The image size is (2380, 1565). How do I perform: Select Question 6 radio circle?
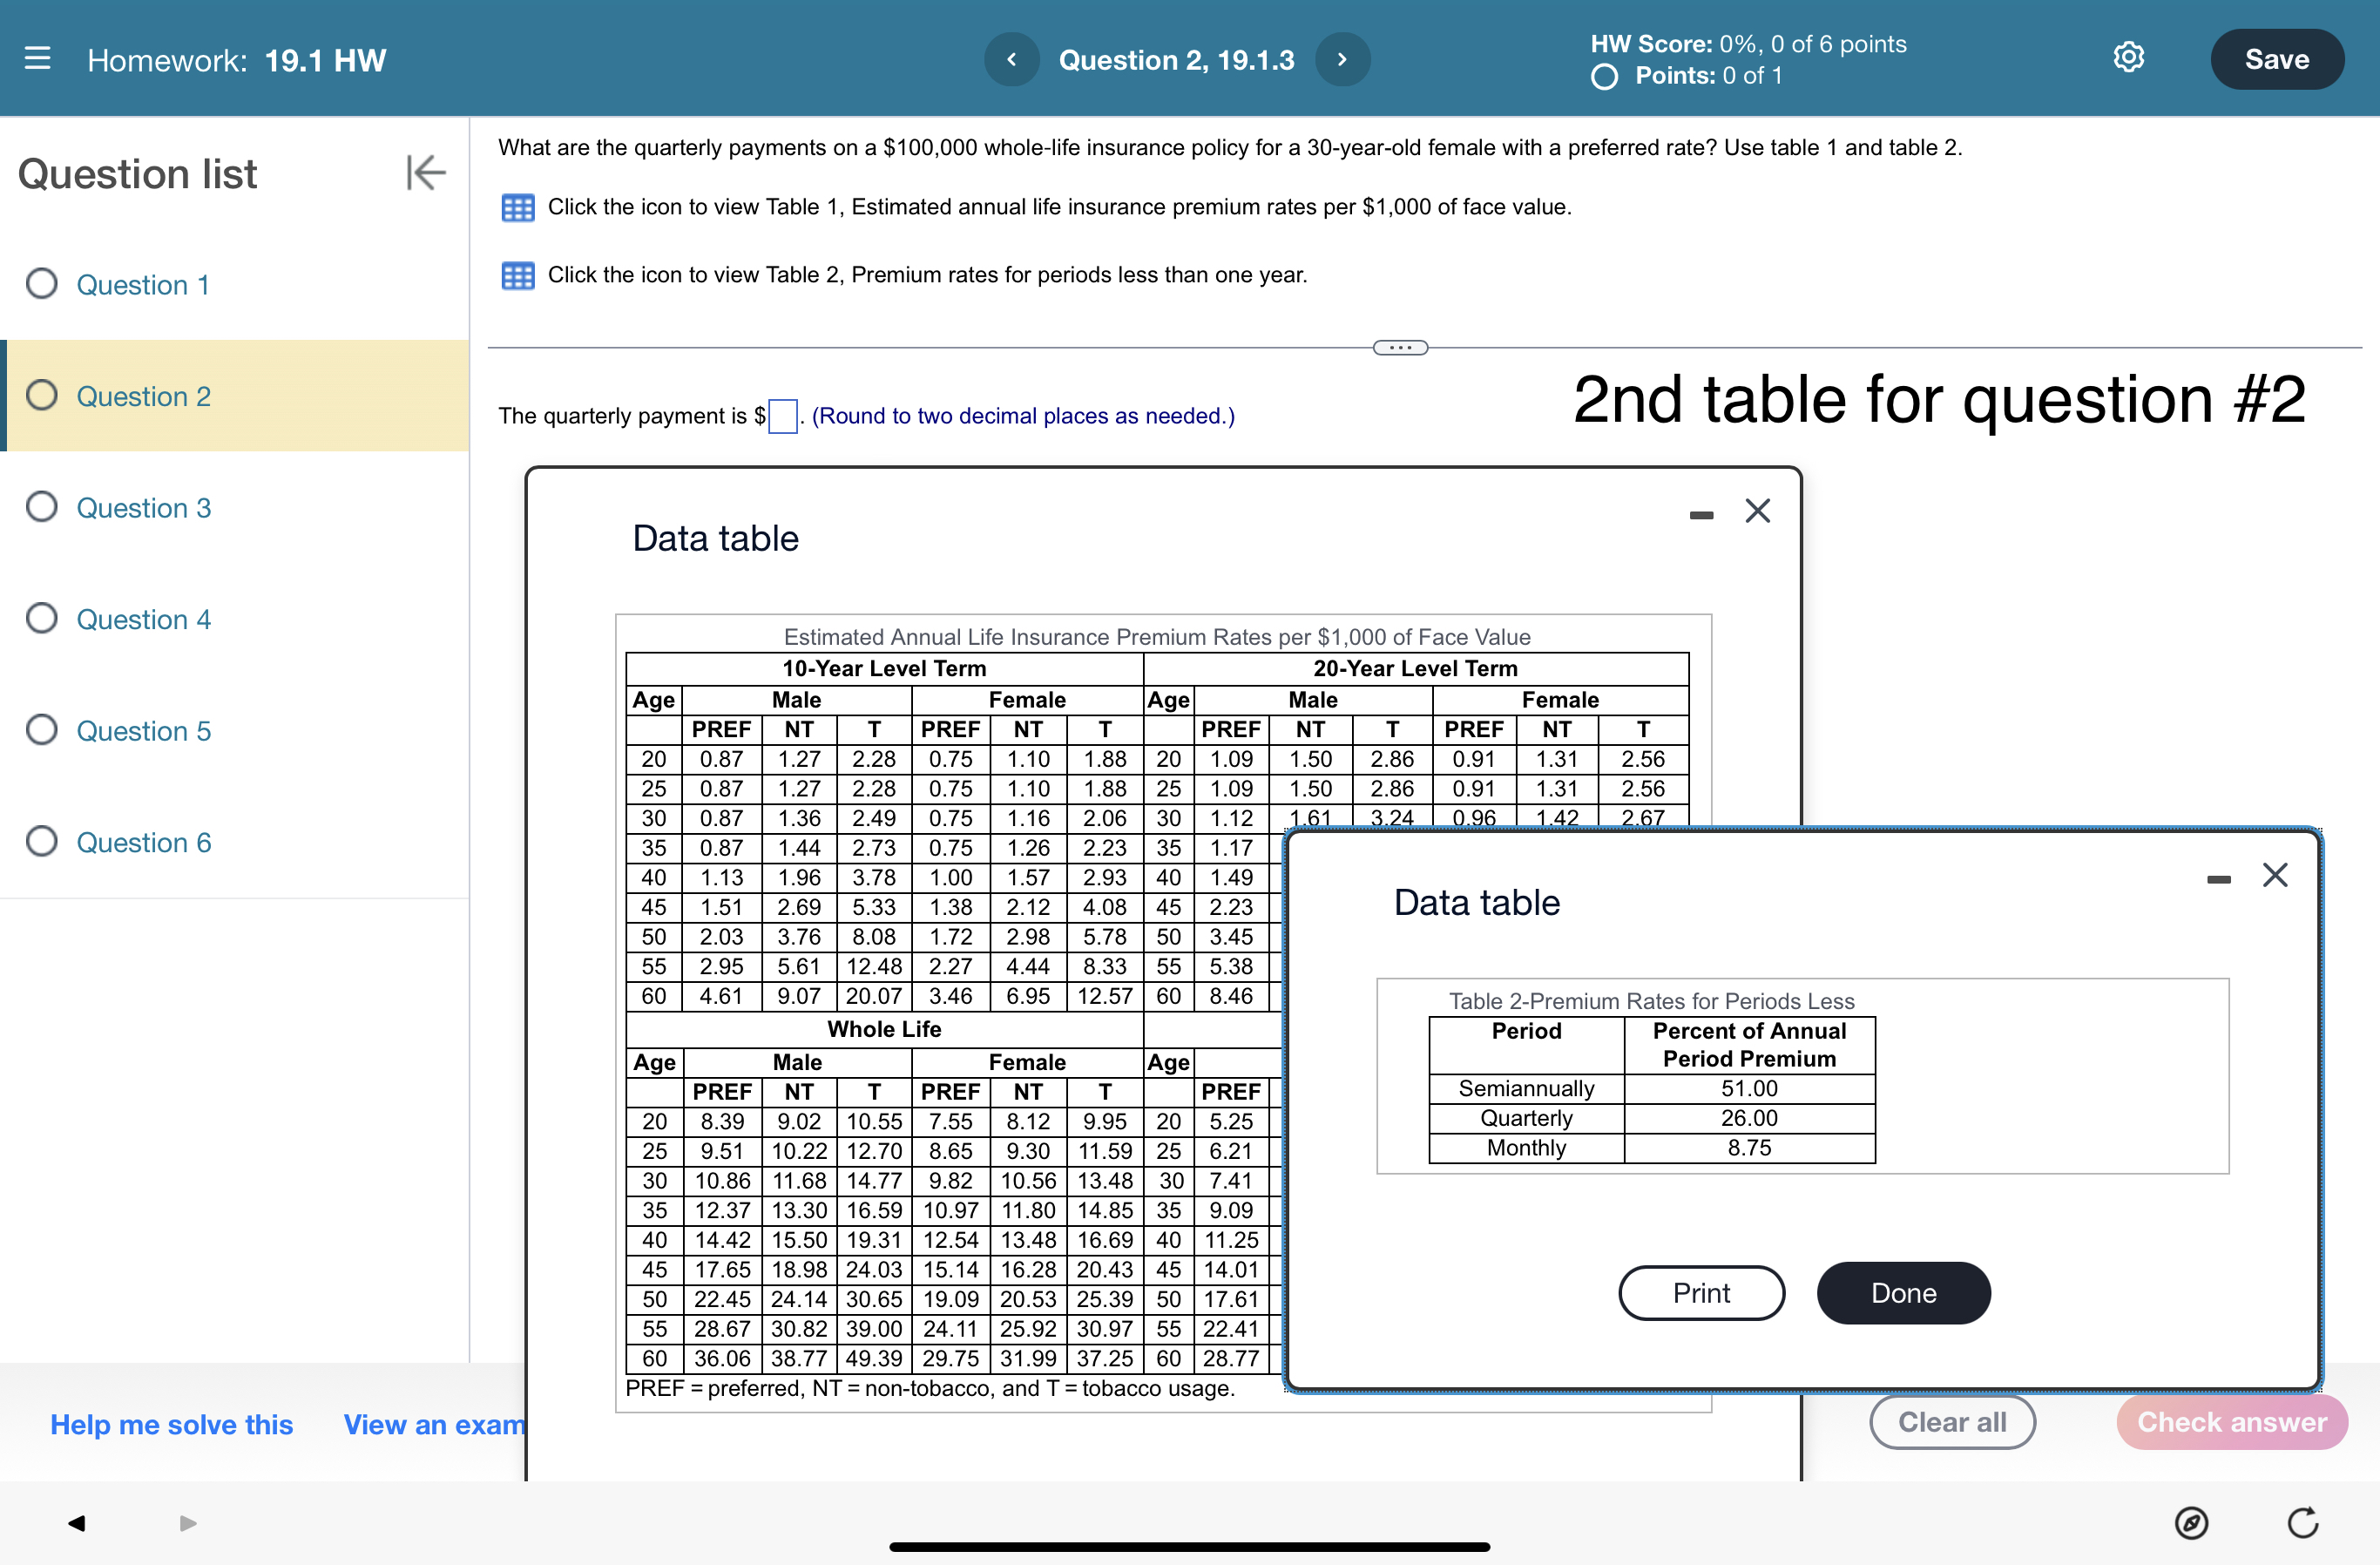[42, 841]
